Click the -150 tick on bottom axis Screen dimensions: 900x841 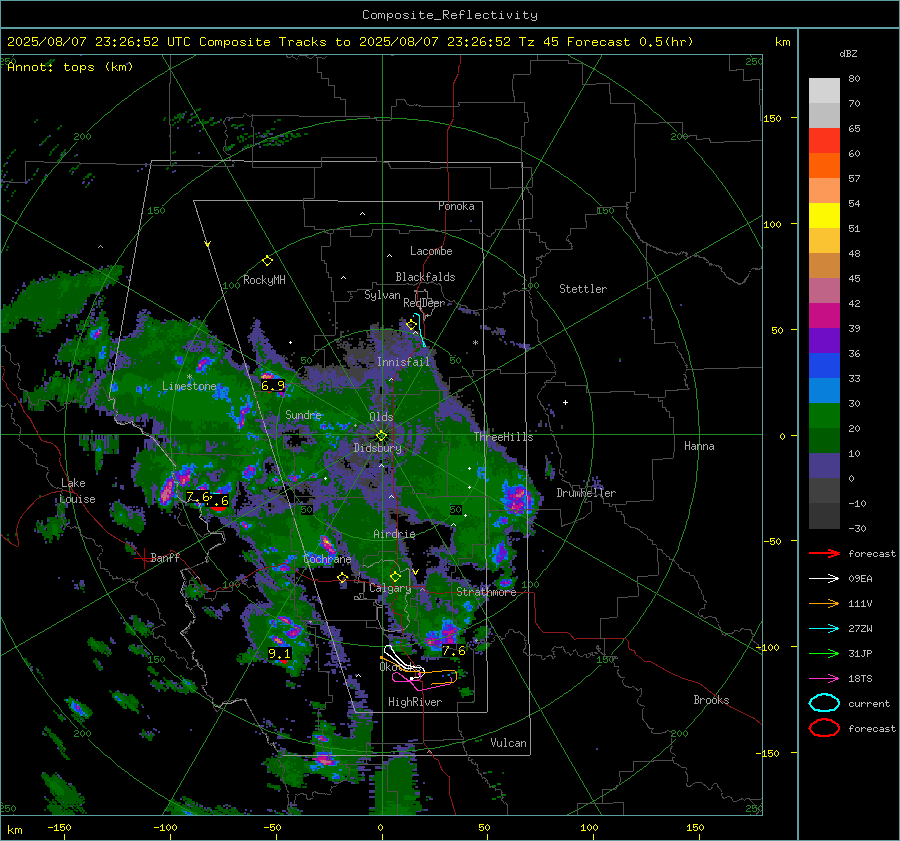pos(59,828)
